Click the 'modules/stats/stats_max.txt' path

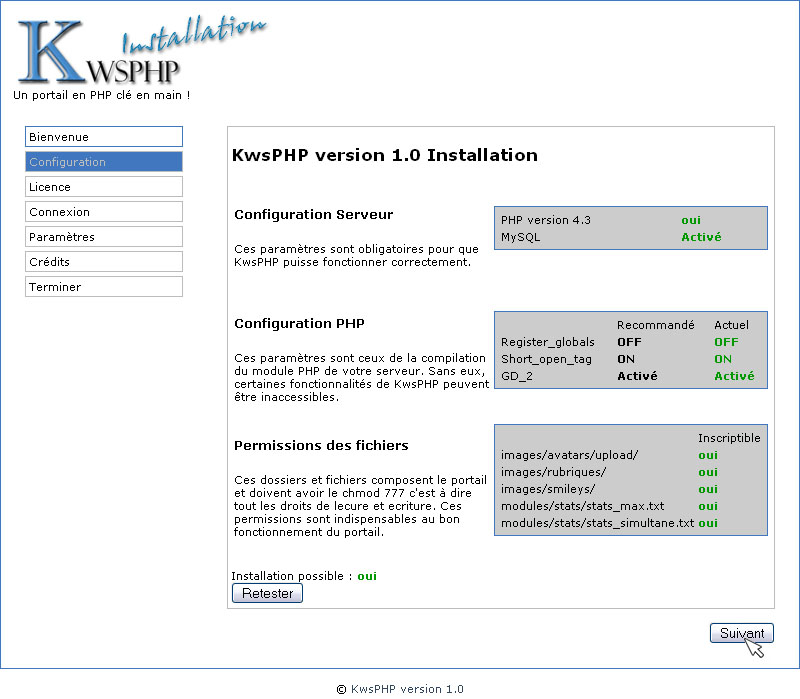point(583,506)
